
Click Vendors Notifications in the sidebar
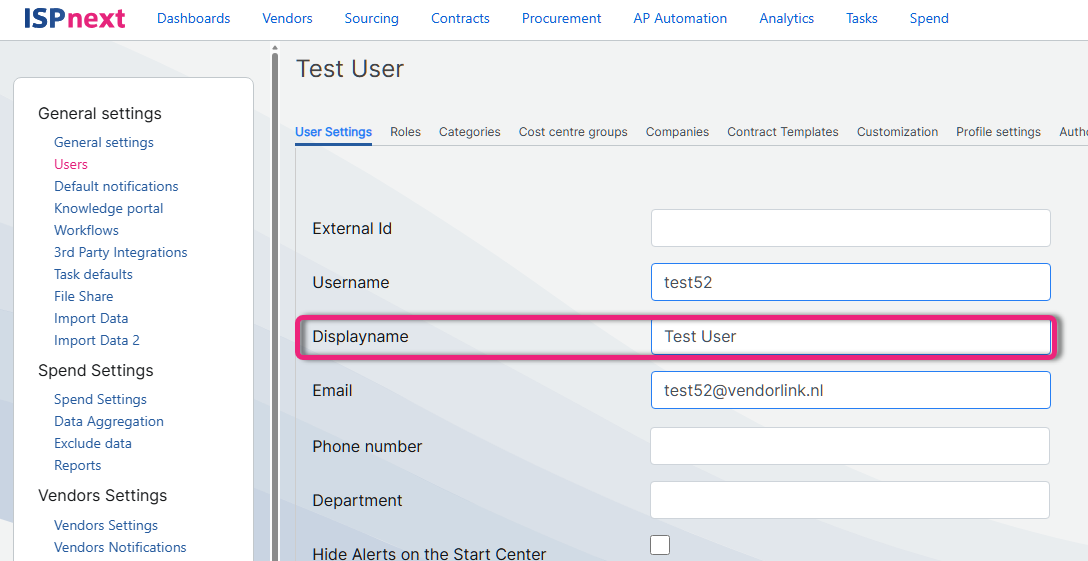click(x=120, y=547)
